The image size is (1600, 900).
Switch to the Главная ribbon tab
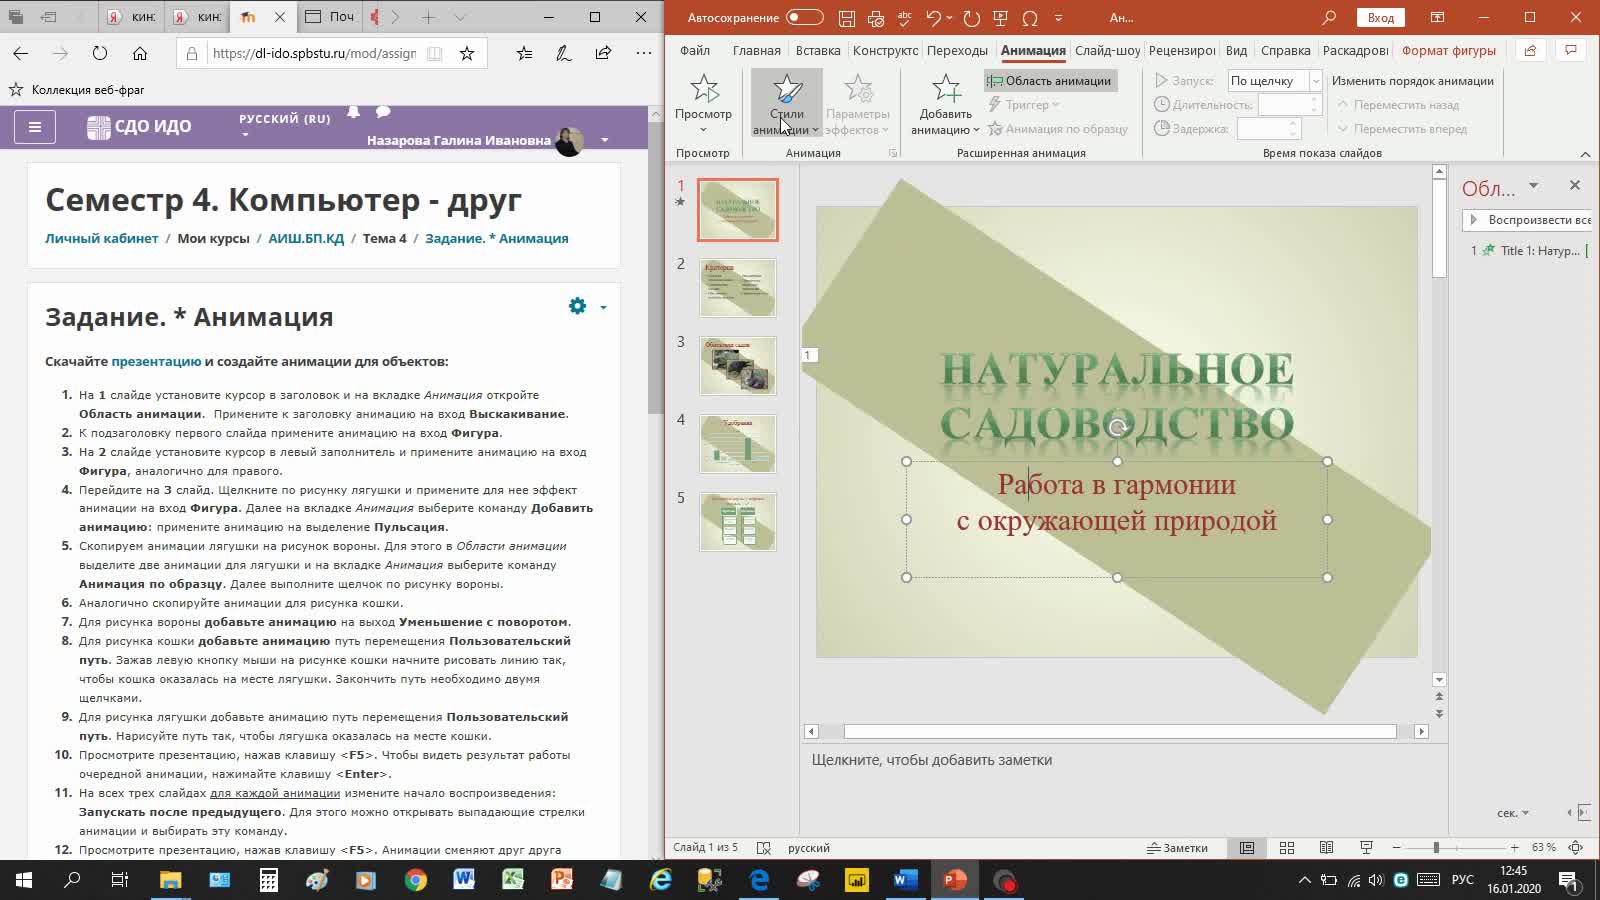tap(756, 51)
